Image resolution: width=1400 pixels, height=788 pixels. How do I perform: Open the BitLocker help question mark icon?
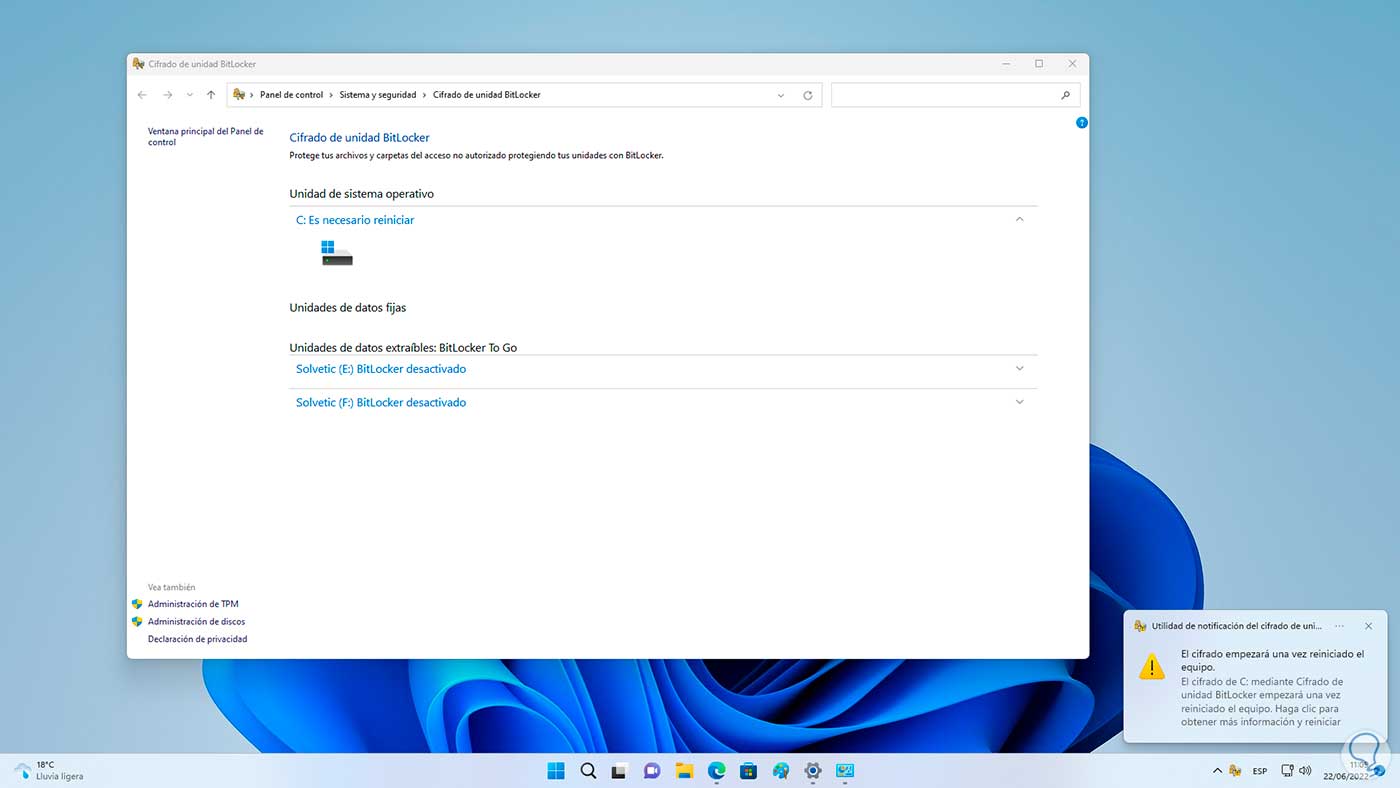coord(1081,123)
